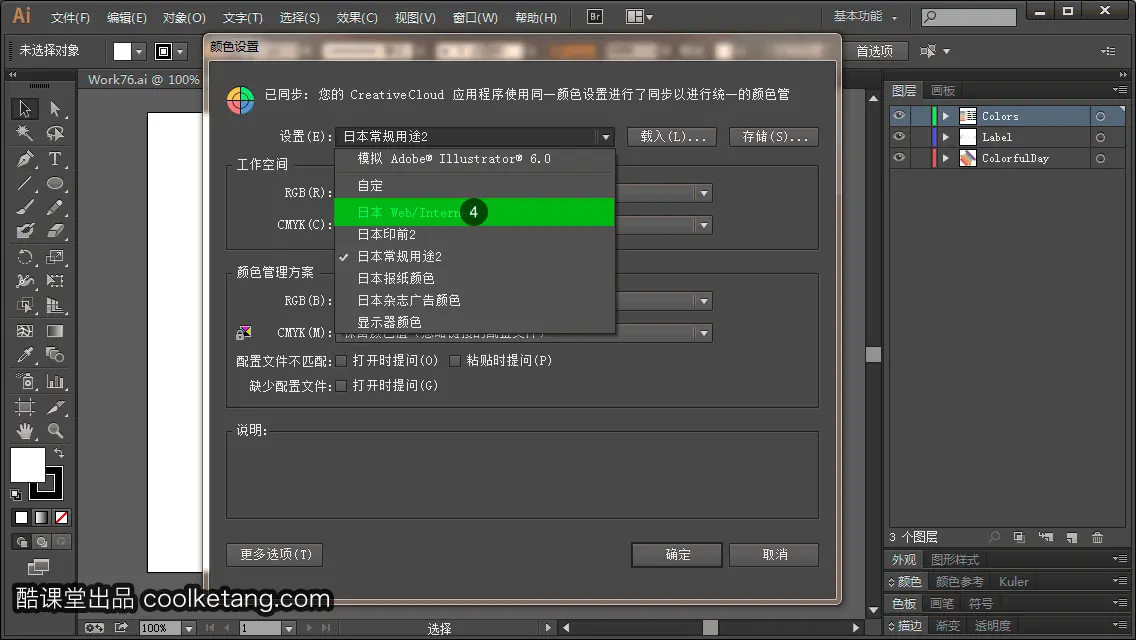Click the 100% zoom level field
The image size is (1136, 640).
click(x=160, y=628)
